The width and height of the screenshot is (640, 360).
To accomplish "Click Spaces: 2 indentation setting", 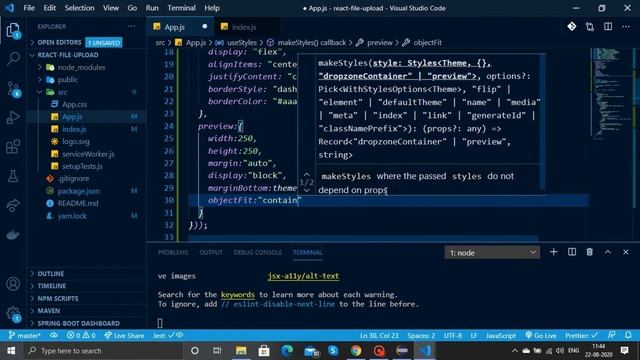I will [x=421, y=336].
